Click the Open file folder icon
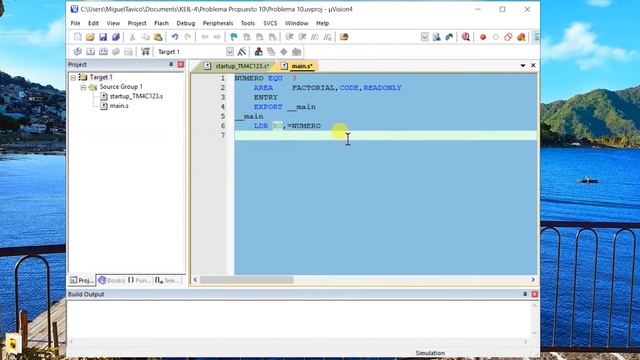 pos(90,37)
